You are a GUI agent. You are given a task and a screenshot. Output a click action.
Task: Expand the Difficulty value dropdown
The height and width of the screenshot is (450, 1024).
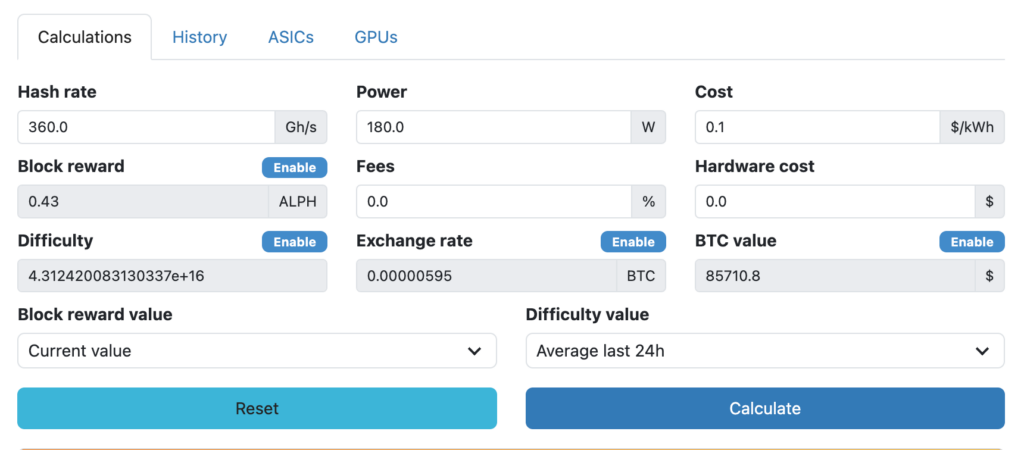764,351
